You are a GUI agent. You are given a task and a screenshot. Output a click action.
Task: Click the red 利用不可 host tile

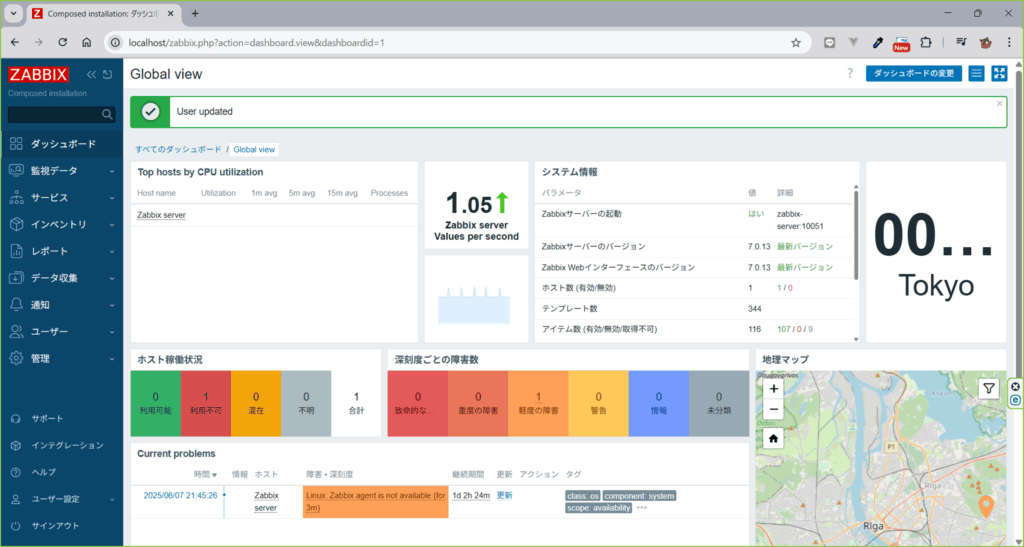(206, 403)
